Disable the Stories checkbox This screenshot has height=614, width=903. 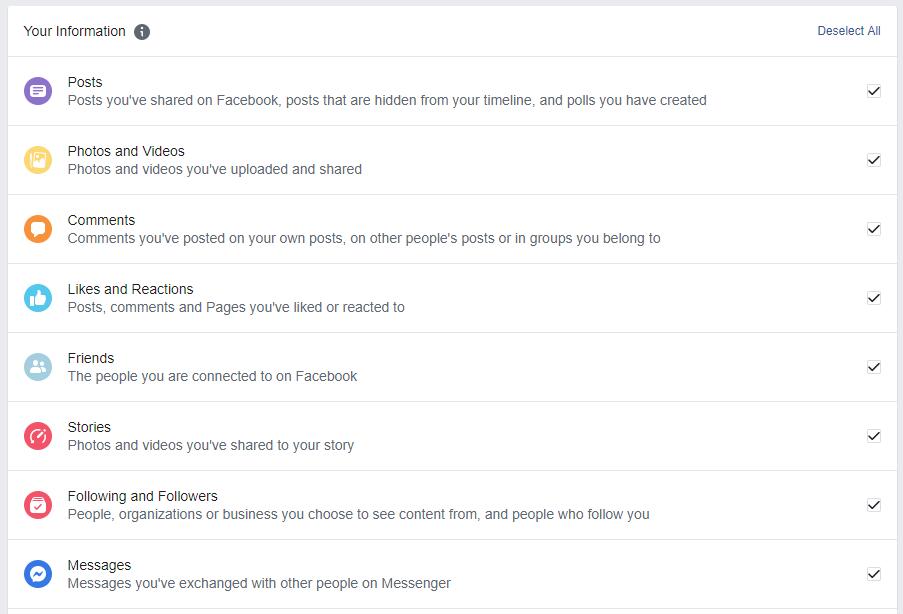click(x=874, y=436)
